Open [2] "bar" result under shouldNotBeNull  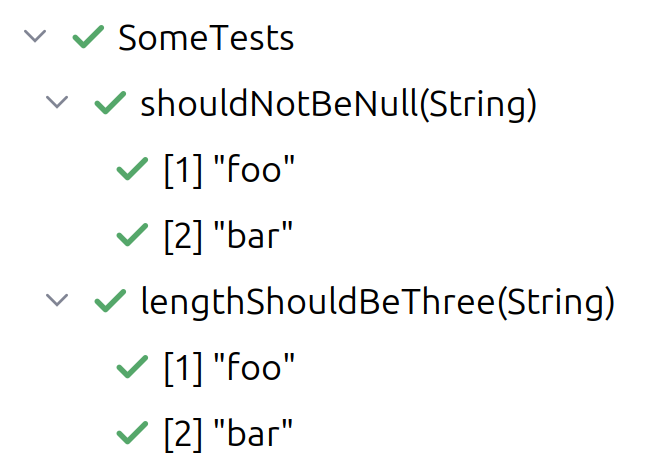click(229, 236)
